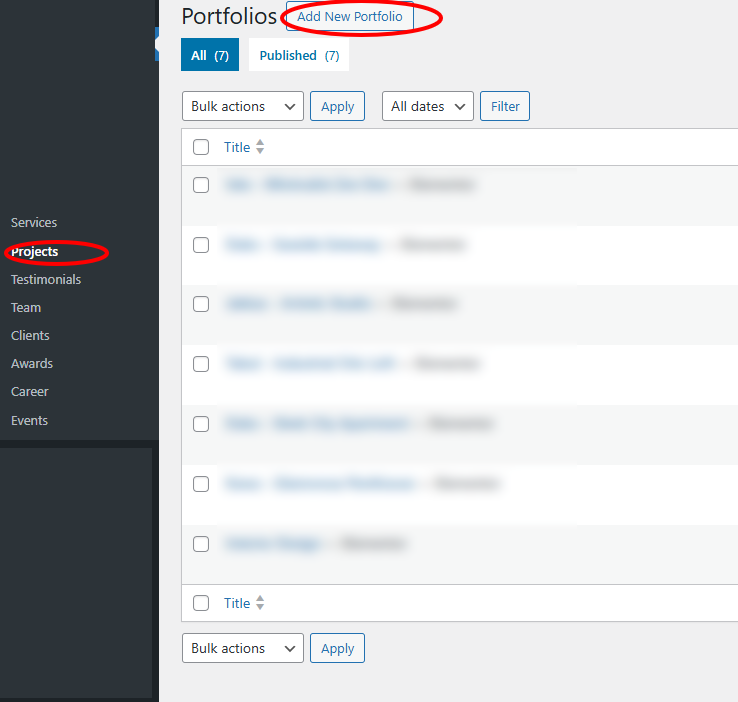
Task: Expand the All dates filter dropdown
Action: pos(427,106)
